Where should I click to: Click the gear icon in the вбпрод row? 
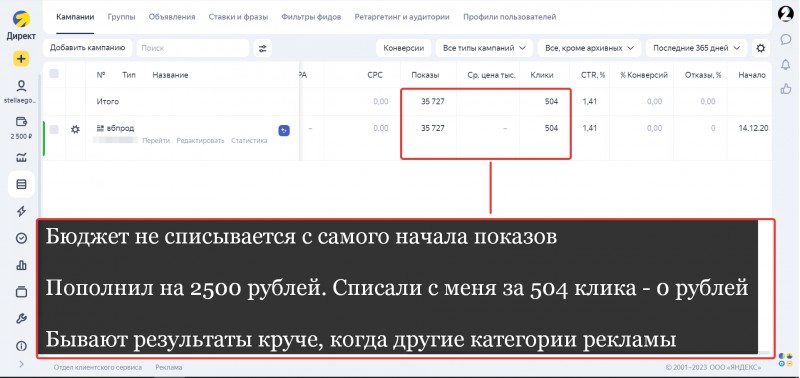(75, 129)
